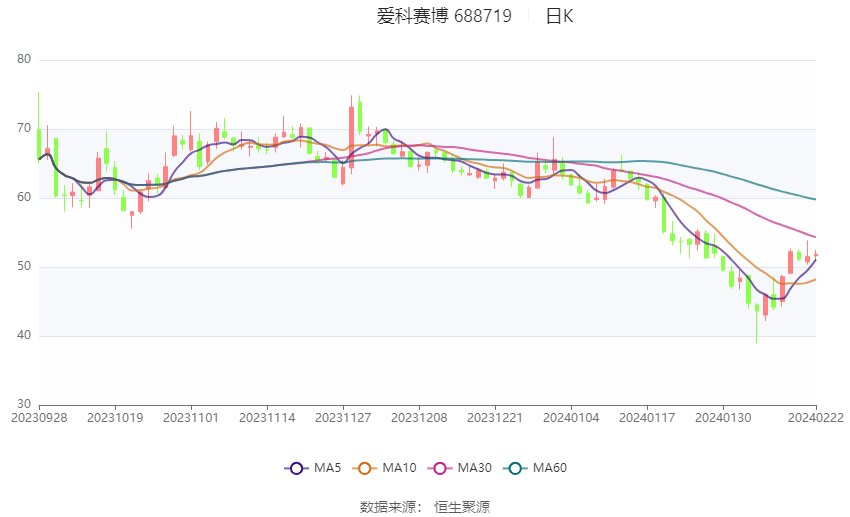This screenshot has height=517, width=850.
Task: Toggle the MA60 legend series
Action: point(535,468)
